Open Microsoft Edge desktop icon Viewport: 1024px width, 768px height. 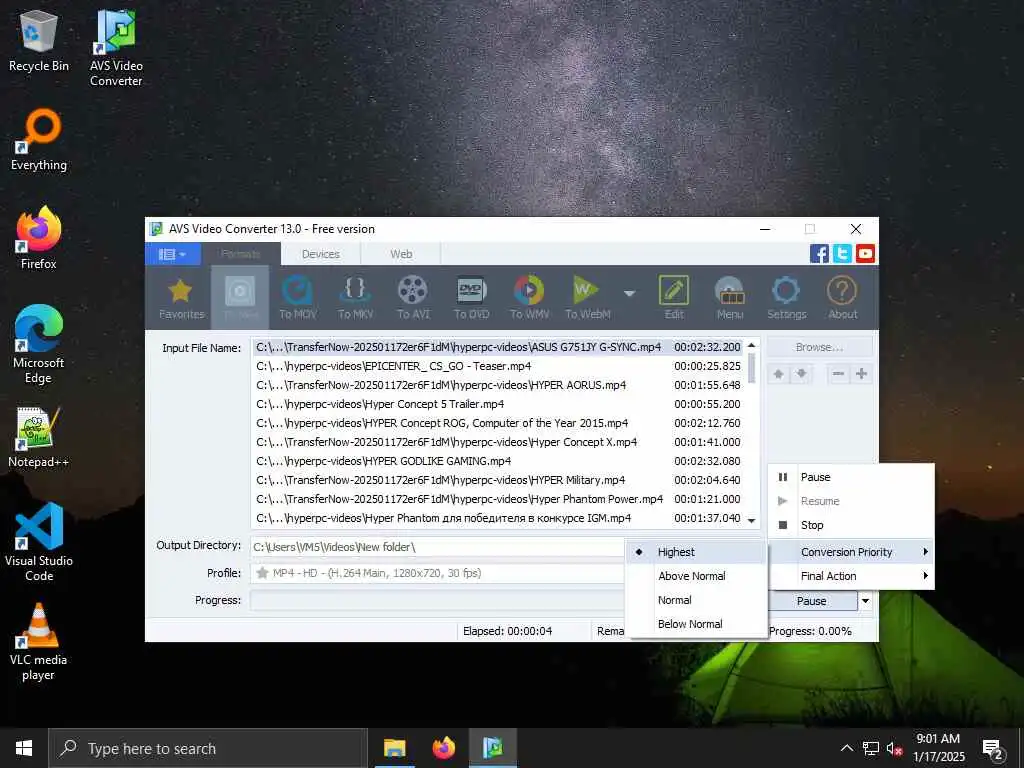tap(39, 344)
